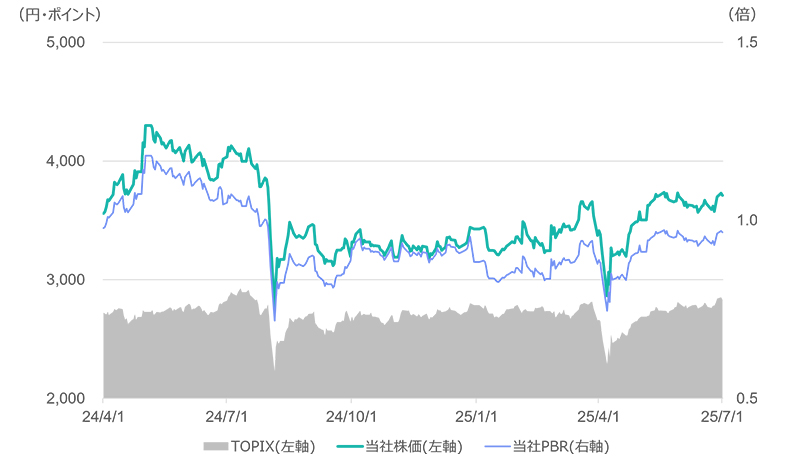Click the 0.5 value on right axis
The height and width of the screenshot is (467, 800).
click(747, 398)
